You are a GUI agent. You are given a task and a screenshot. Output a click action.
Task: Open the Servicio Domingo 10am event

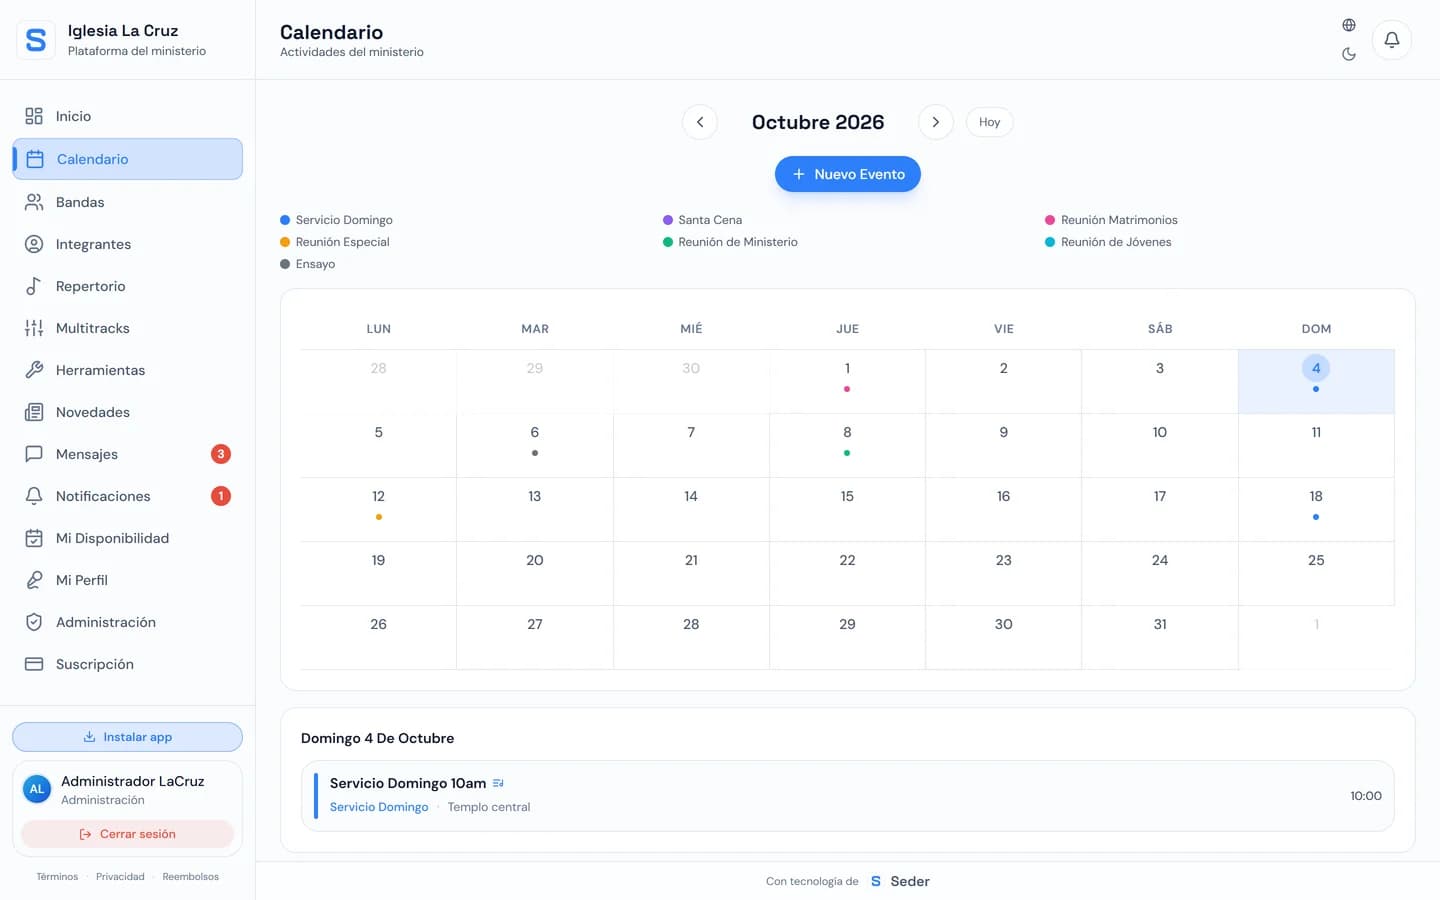[848, 796]
